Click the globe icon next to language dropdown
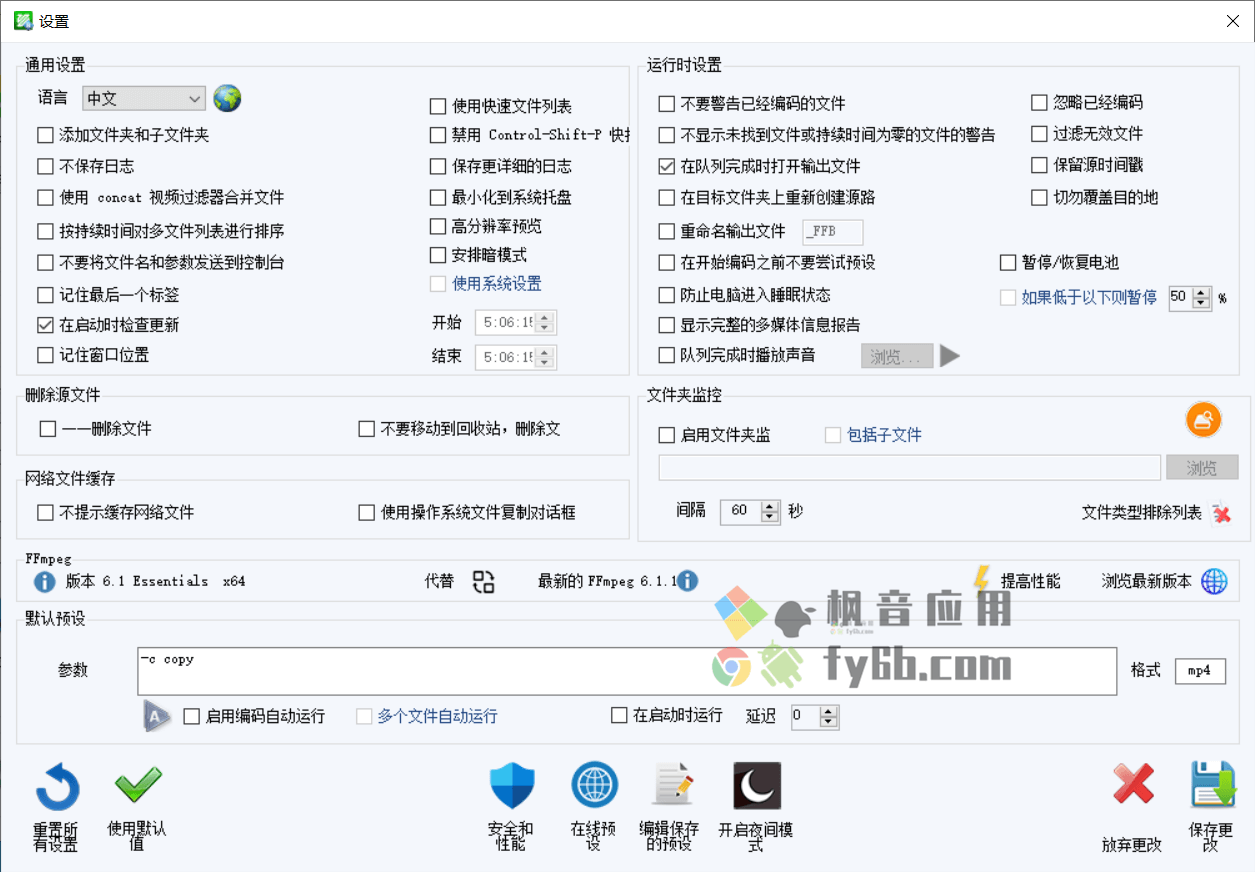 [x=228, y=98]
